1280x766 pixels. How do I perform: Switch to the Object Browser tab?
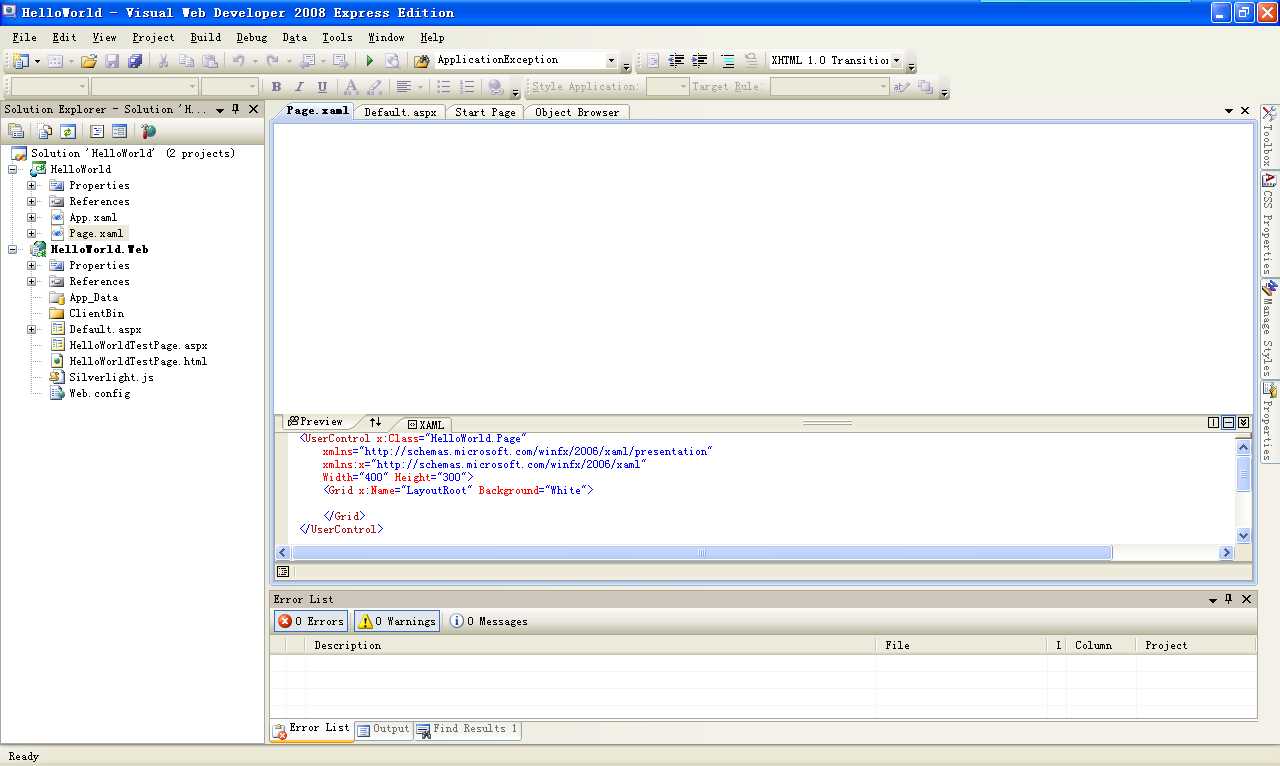(x=577, y=112)
